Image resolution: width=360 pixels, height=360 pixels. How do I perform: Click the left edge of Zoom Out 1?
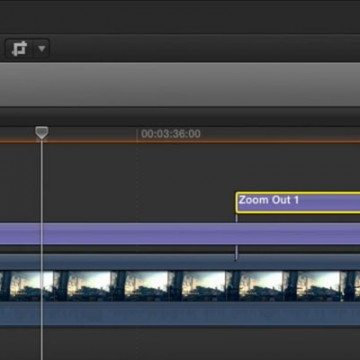236,202
